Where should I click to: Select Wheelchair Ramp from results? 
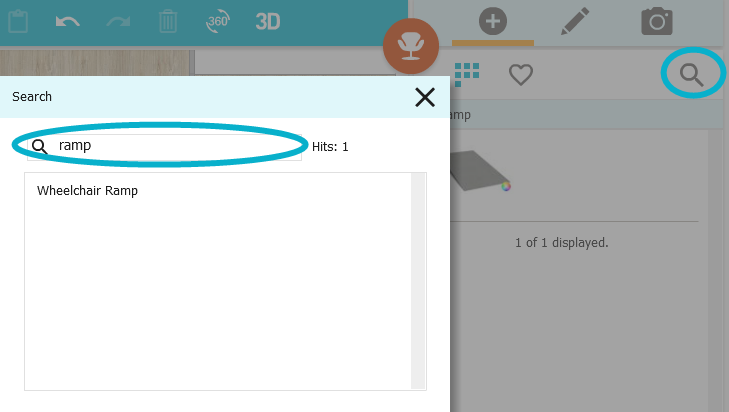click(87, 191)
